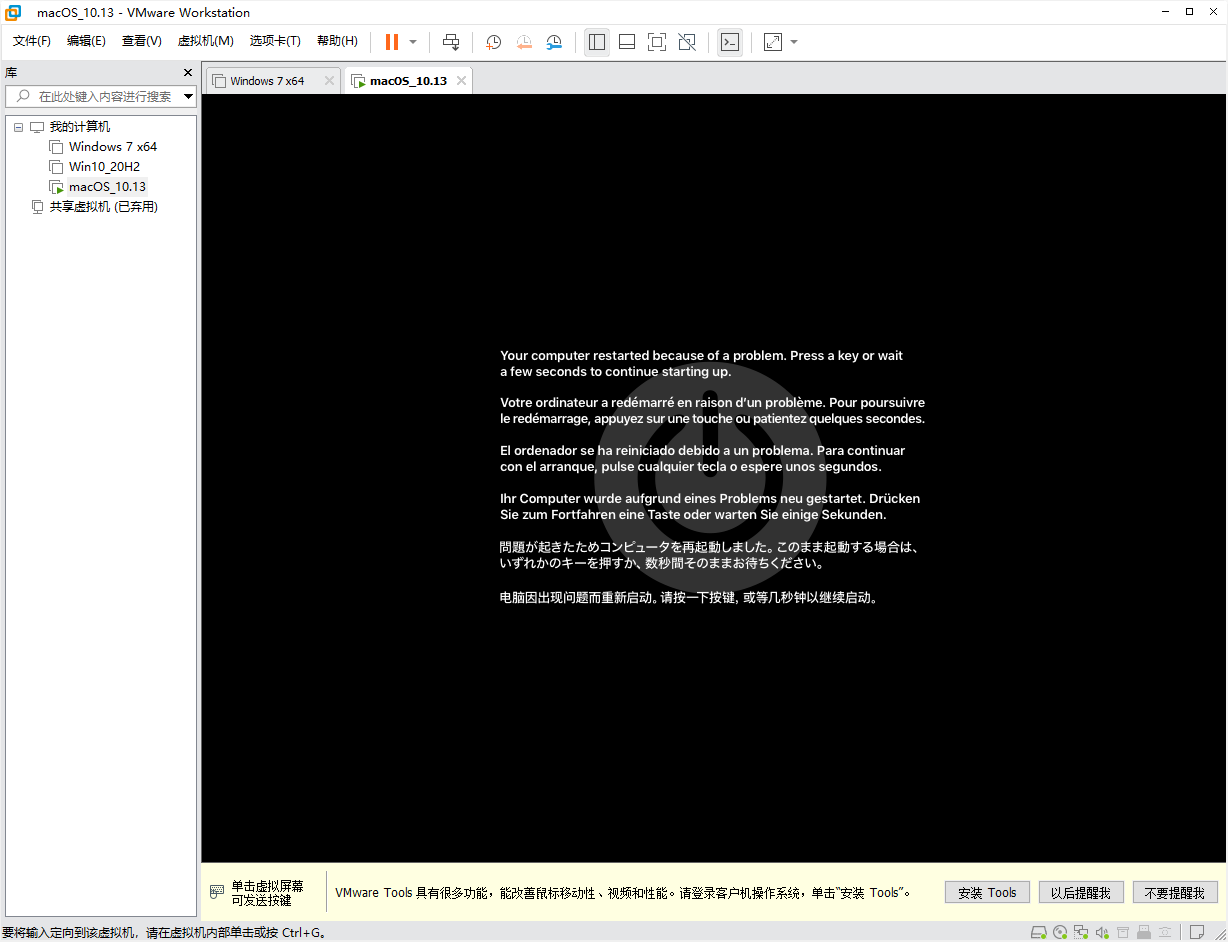Click the status bar Ctrl+G hint text

coord(164,932)
